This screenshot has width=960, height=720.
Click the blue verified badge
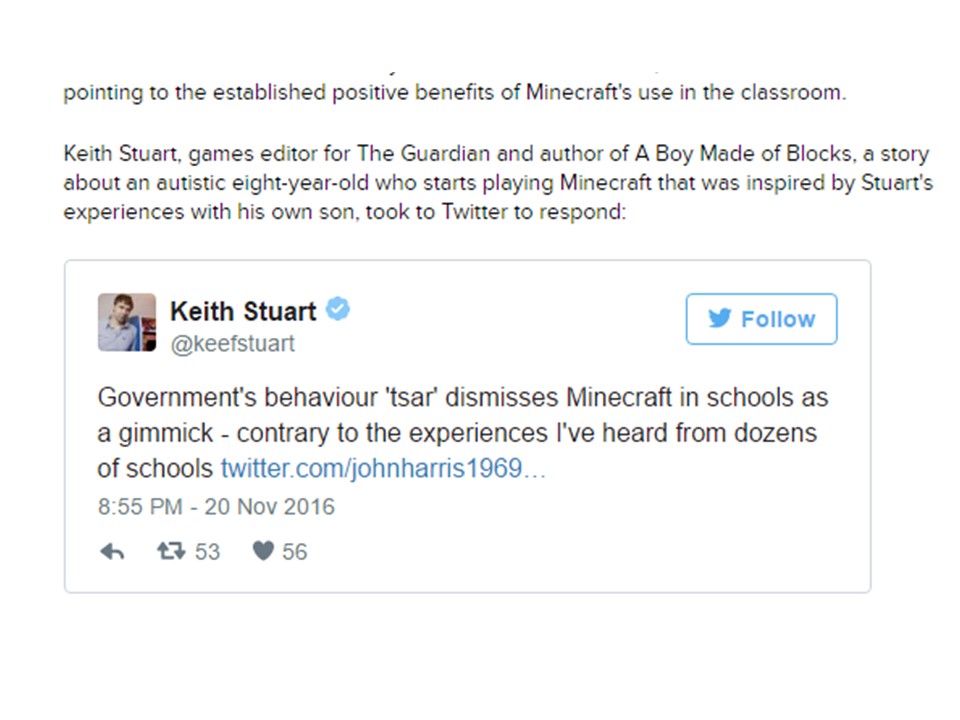tap(337, 309)
